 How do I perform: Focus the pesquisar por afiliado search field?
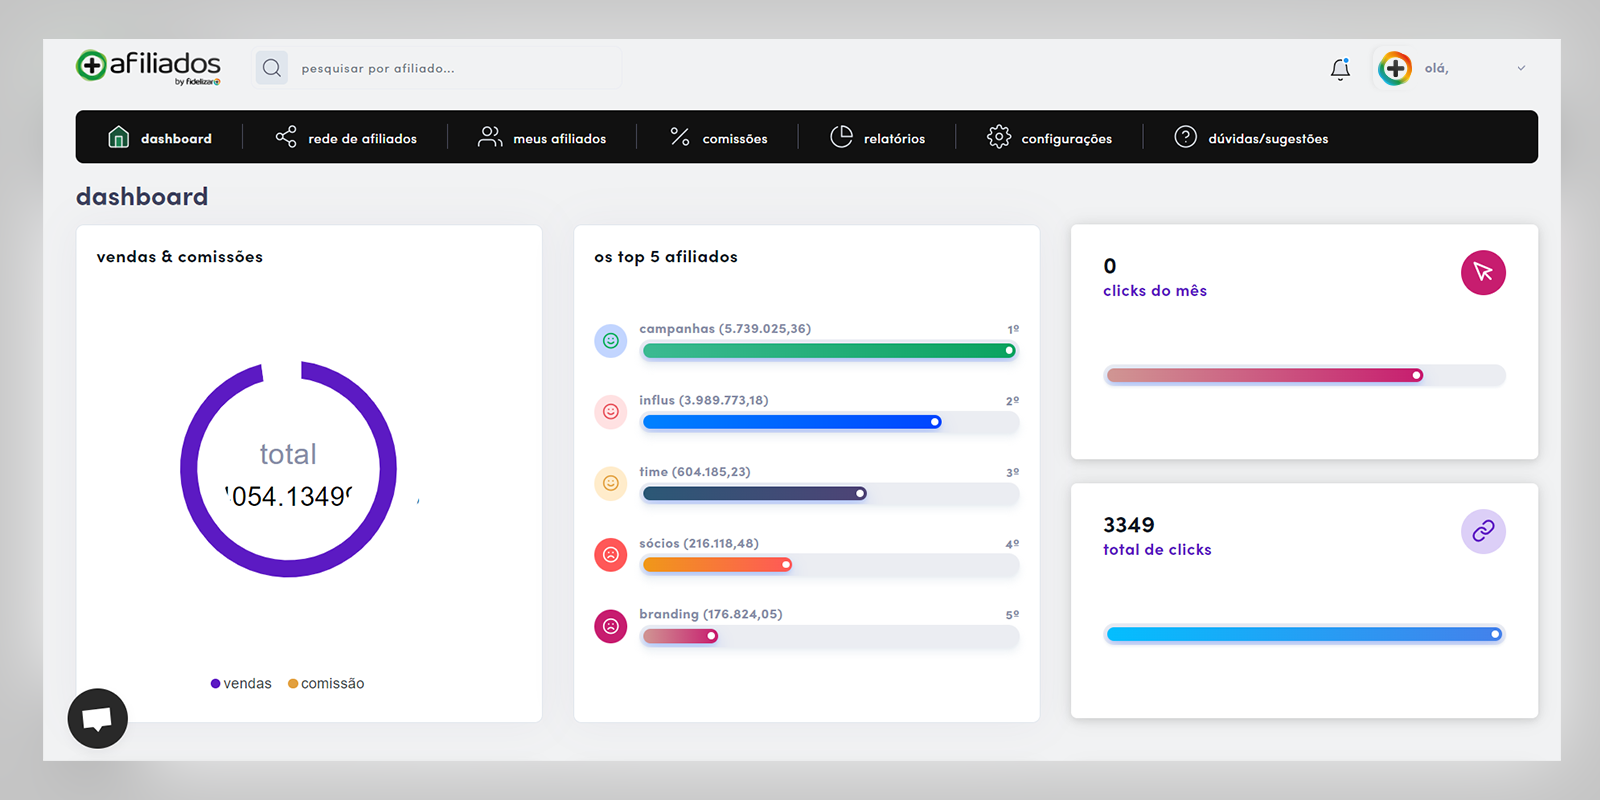tap(438, 68)
